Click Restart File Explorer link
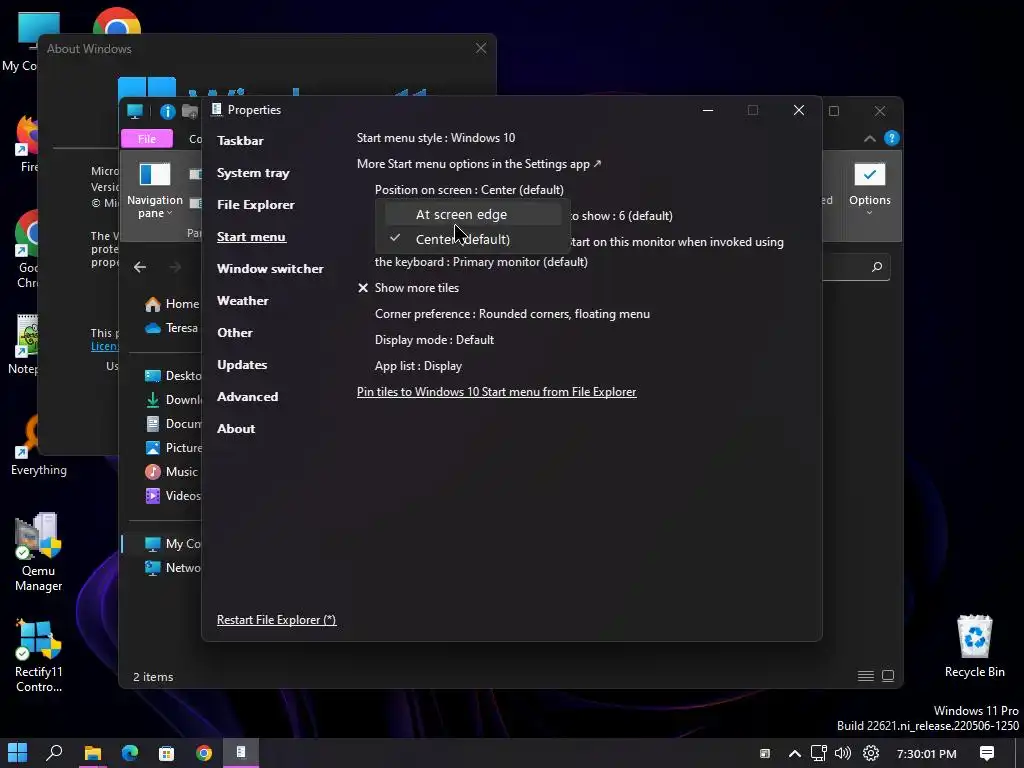 coord(276,620)
